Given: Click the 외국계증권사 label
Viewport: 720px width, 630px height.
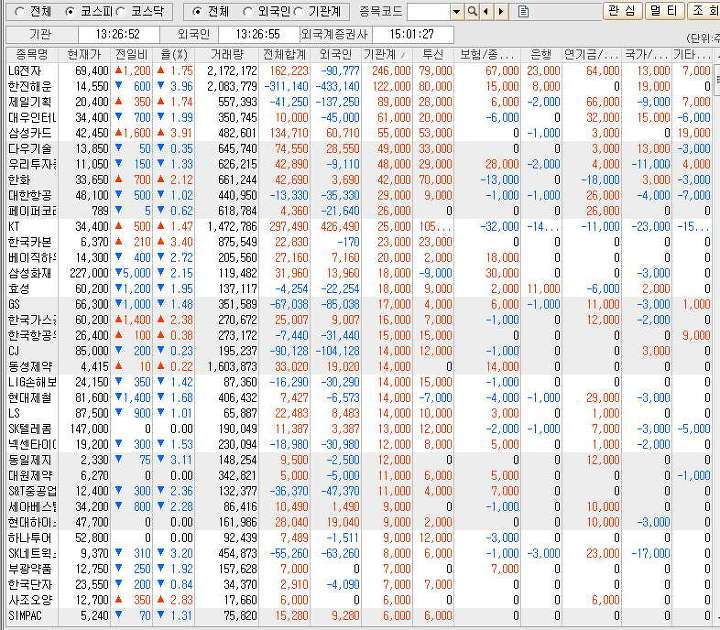Looking at the screenshot, I should (x=334, y=34).
